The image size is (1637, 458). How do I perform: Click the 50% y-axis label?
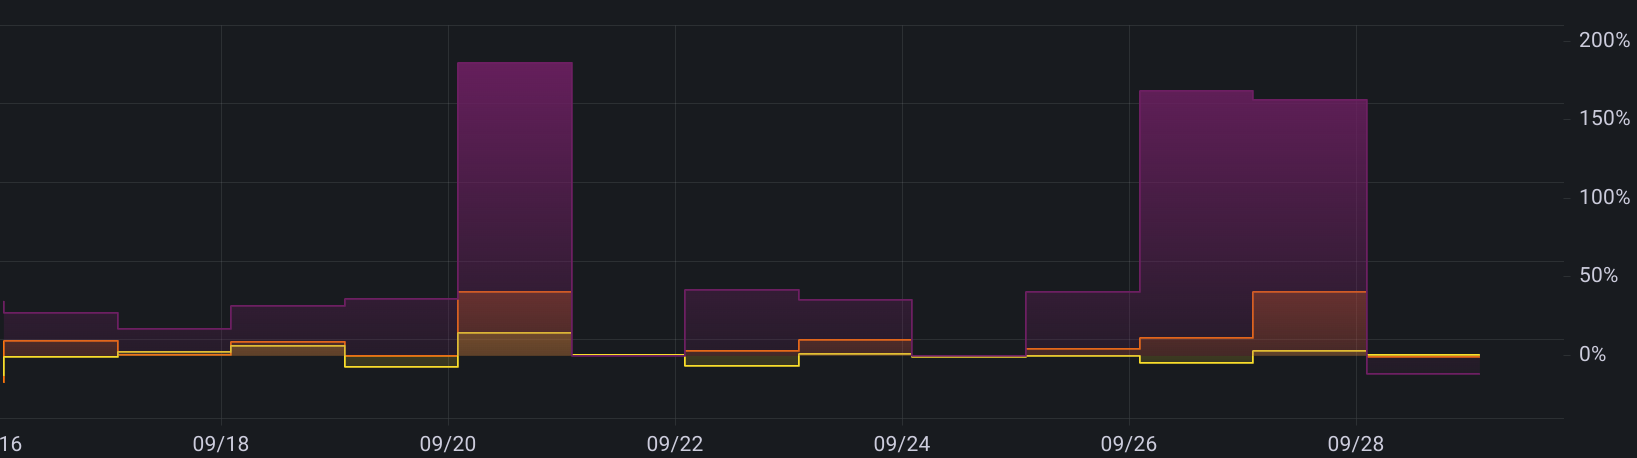point(1598,275)
